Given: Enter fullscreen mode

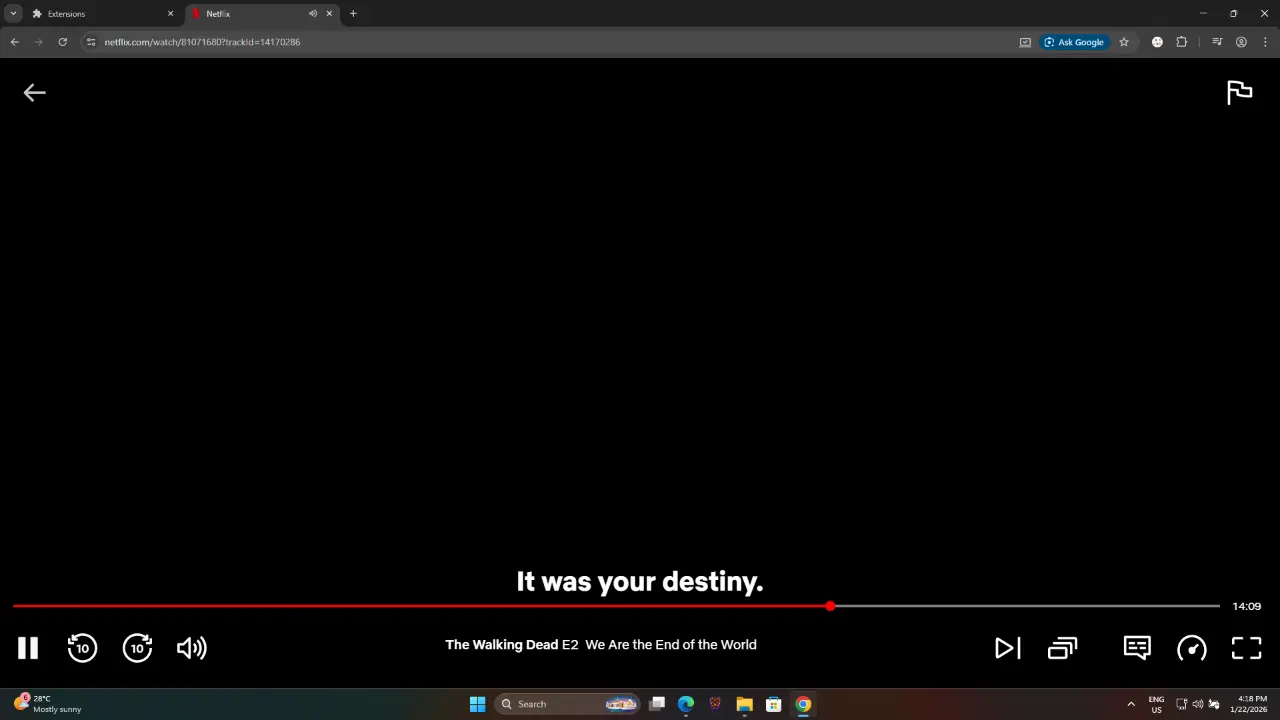Looking at the screenshot, I should [x=1246, y=648].
